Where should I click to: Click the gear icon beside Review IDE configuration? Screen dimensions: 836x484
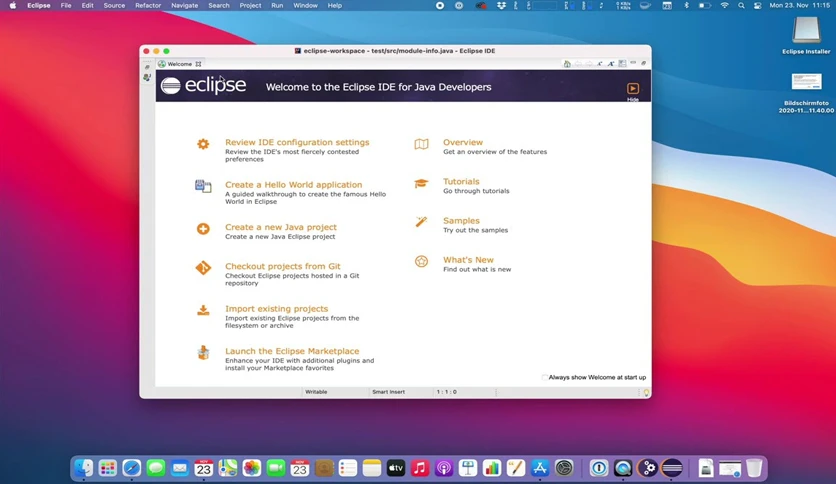pos(203,144)
